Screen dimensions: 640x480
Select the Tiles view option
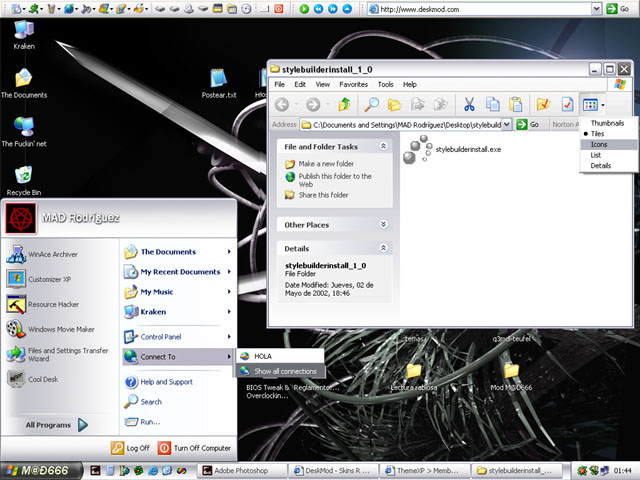(x=597, y=133)
